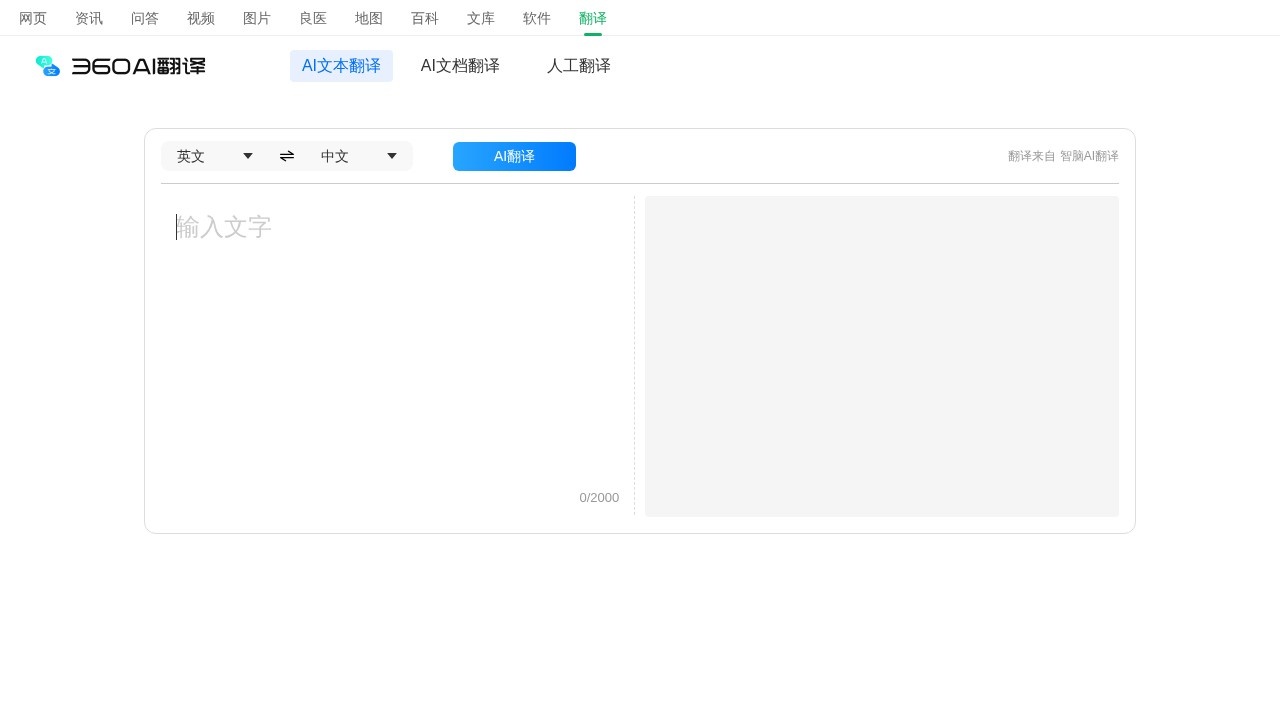Screen dimensions: 1280x720
Task: Select 视频 in the top navigation
Action: pos(201,18)
